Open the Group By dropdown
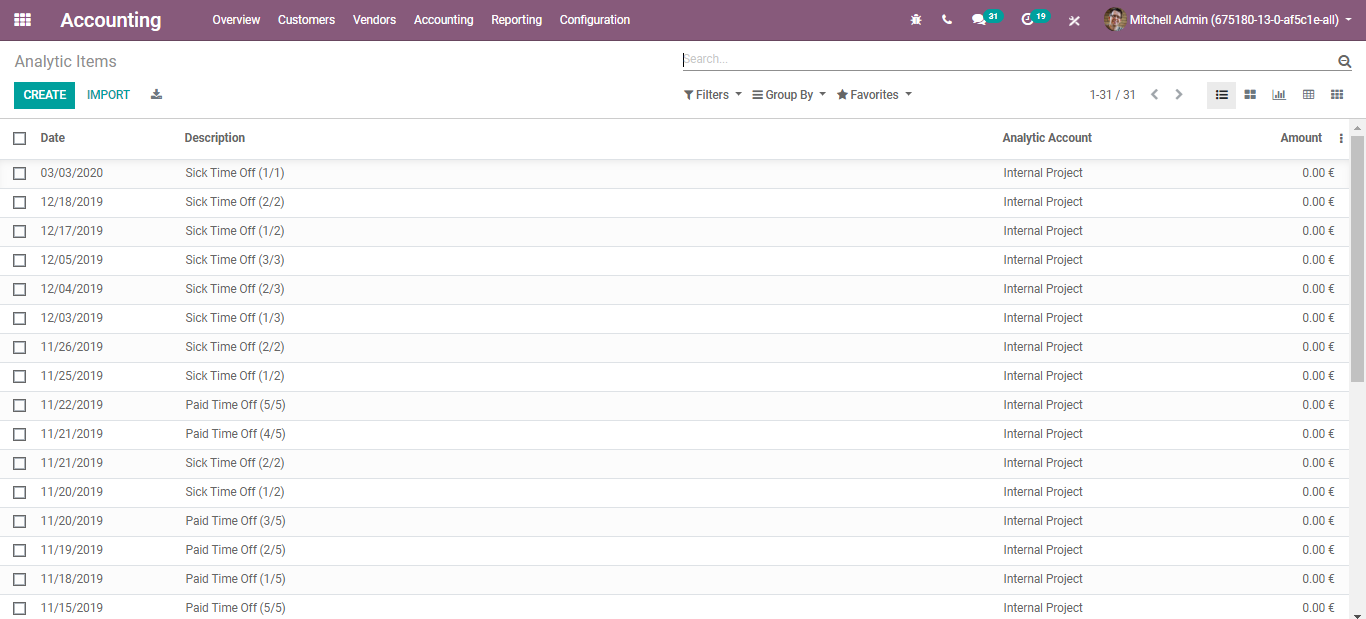This screenshot has width=1366, height=619. coord(789,95)
